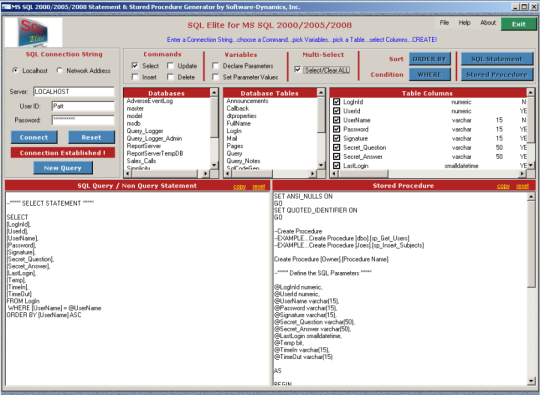The image size is (540, 395).
Task: Generate the Stored Procedure
Action: click(x=497, y=75)
